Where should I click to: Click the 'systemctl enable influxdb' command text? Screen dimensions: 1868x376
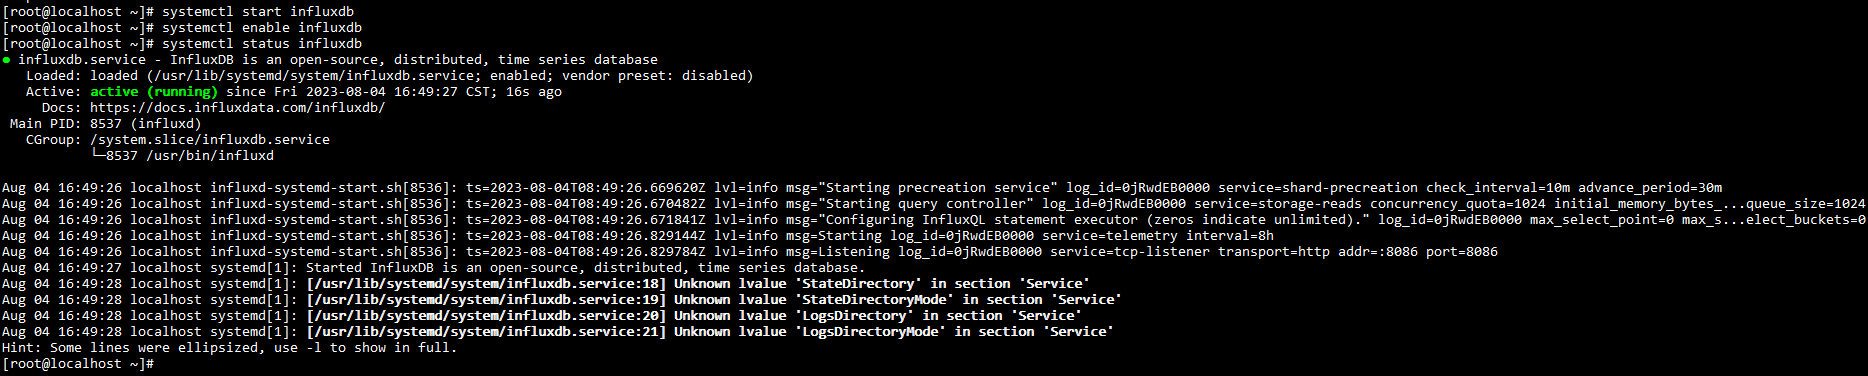(x=262, y=28)
